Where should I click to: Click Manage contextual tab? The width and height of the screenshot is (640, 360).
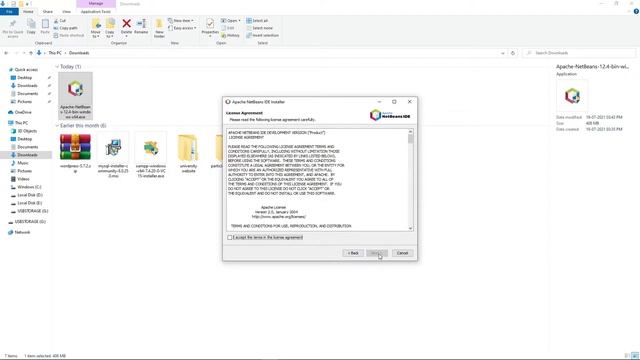coord(96,4)
